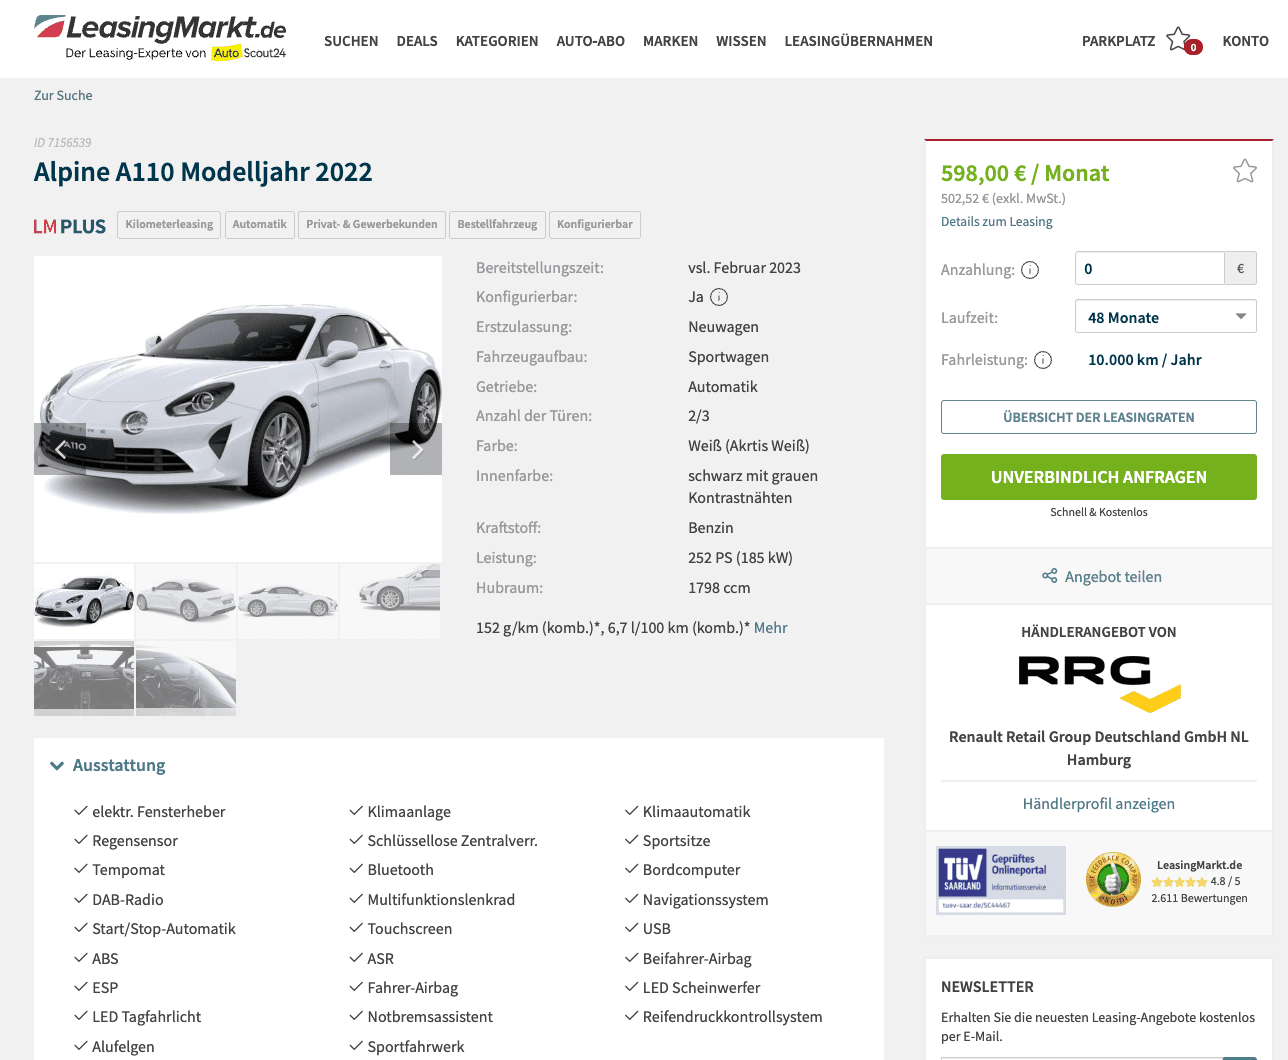Open the AUTO-ABO menu
This screenshot has width=1288, height=1060.
(590, 41)
